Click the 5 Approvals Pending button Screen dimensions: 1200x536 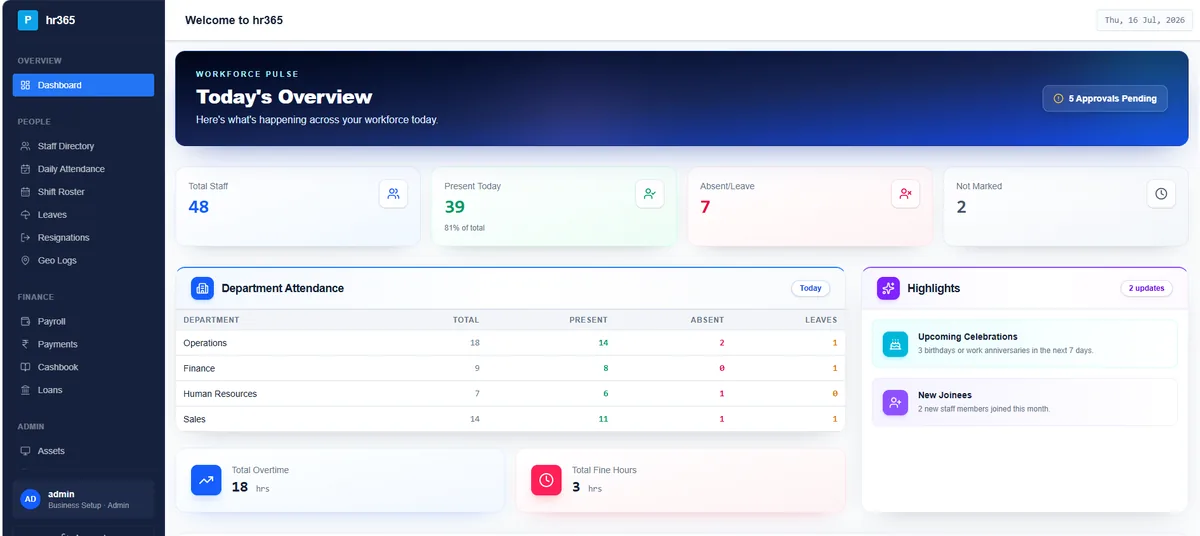click(1105, 99)
